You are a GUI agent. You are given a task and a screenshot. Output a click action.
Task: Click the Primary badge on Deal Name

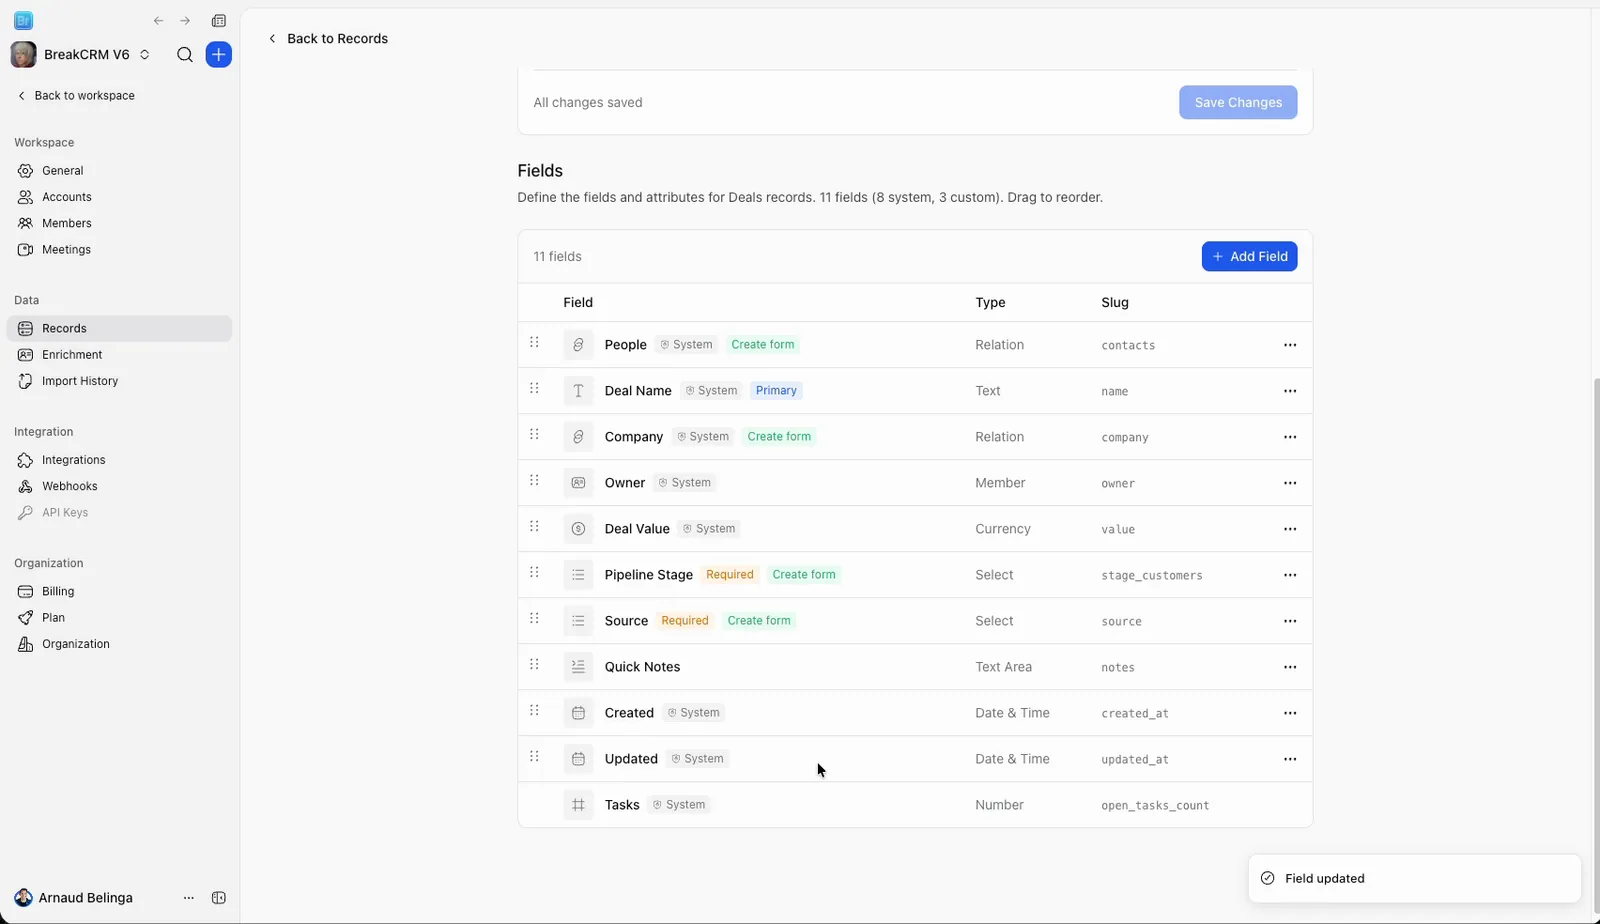(x=776, y=391)
